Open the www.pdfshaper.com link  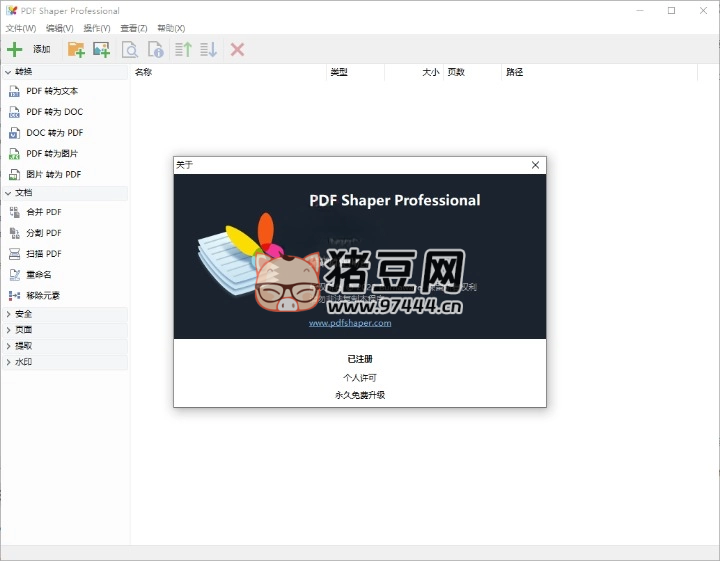pos(350,323)
